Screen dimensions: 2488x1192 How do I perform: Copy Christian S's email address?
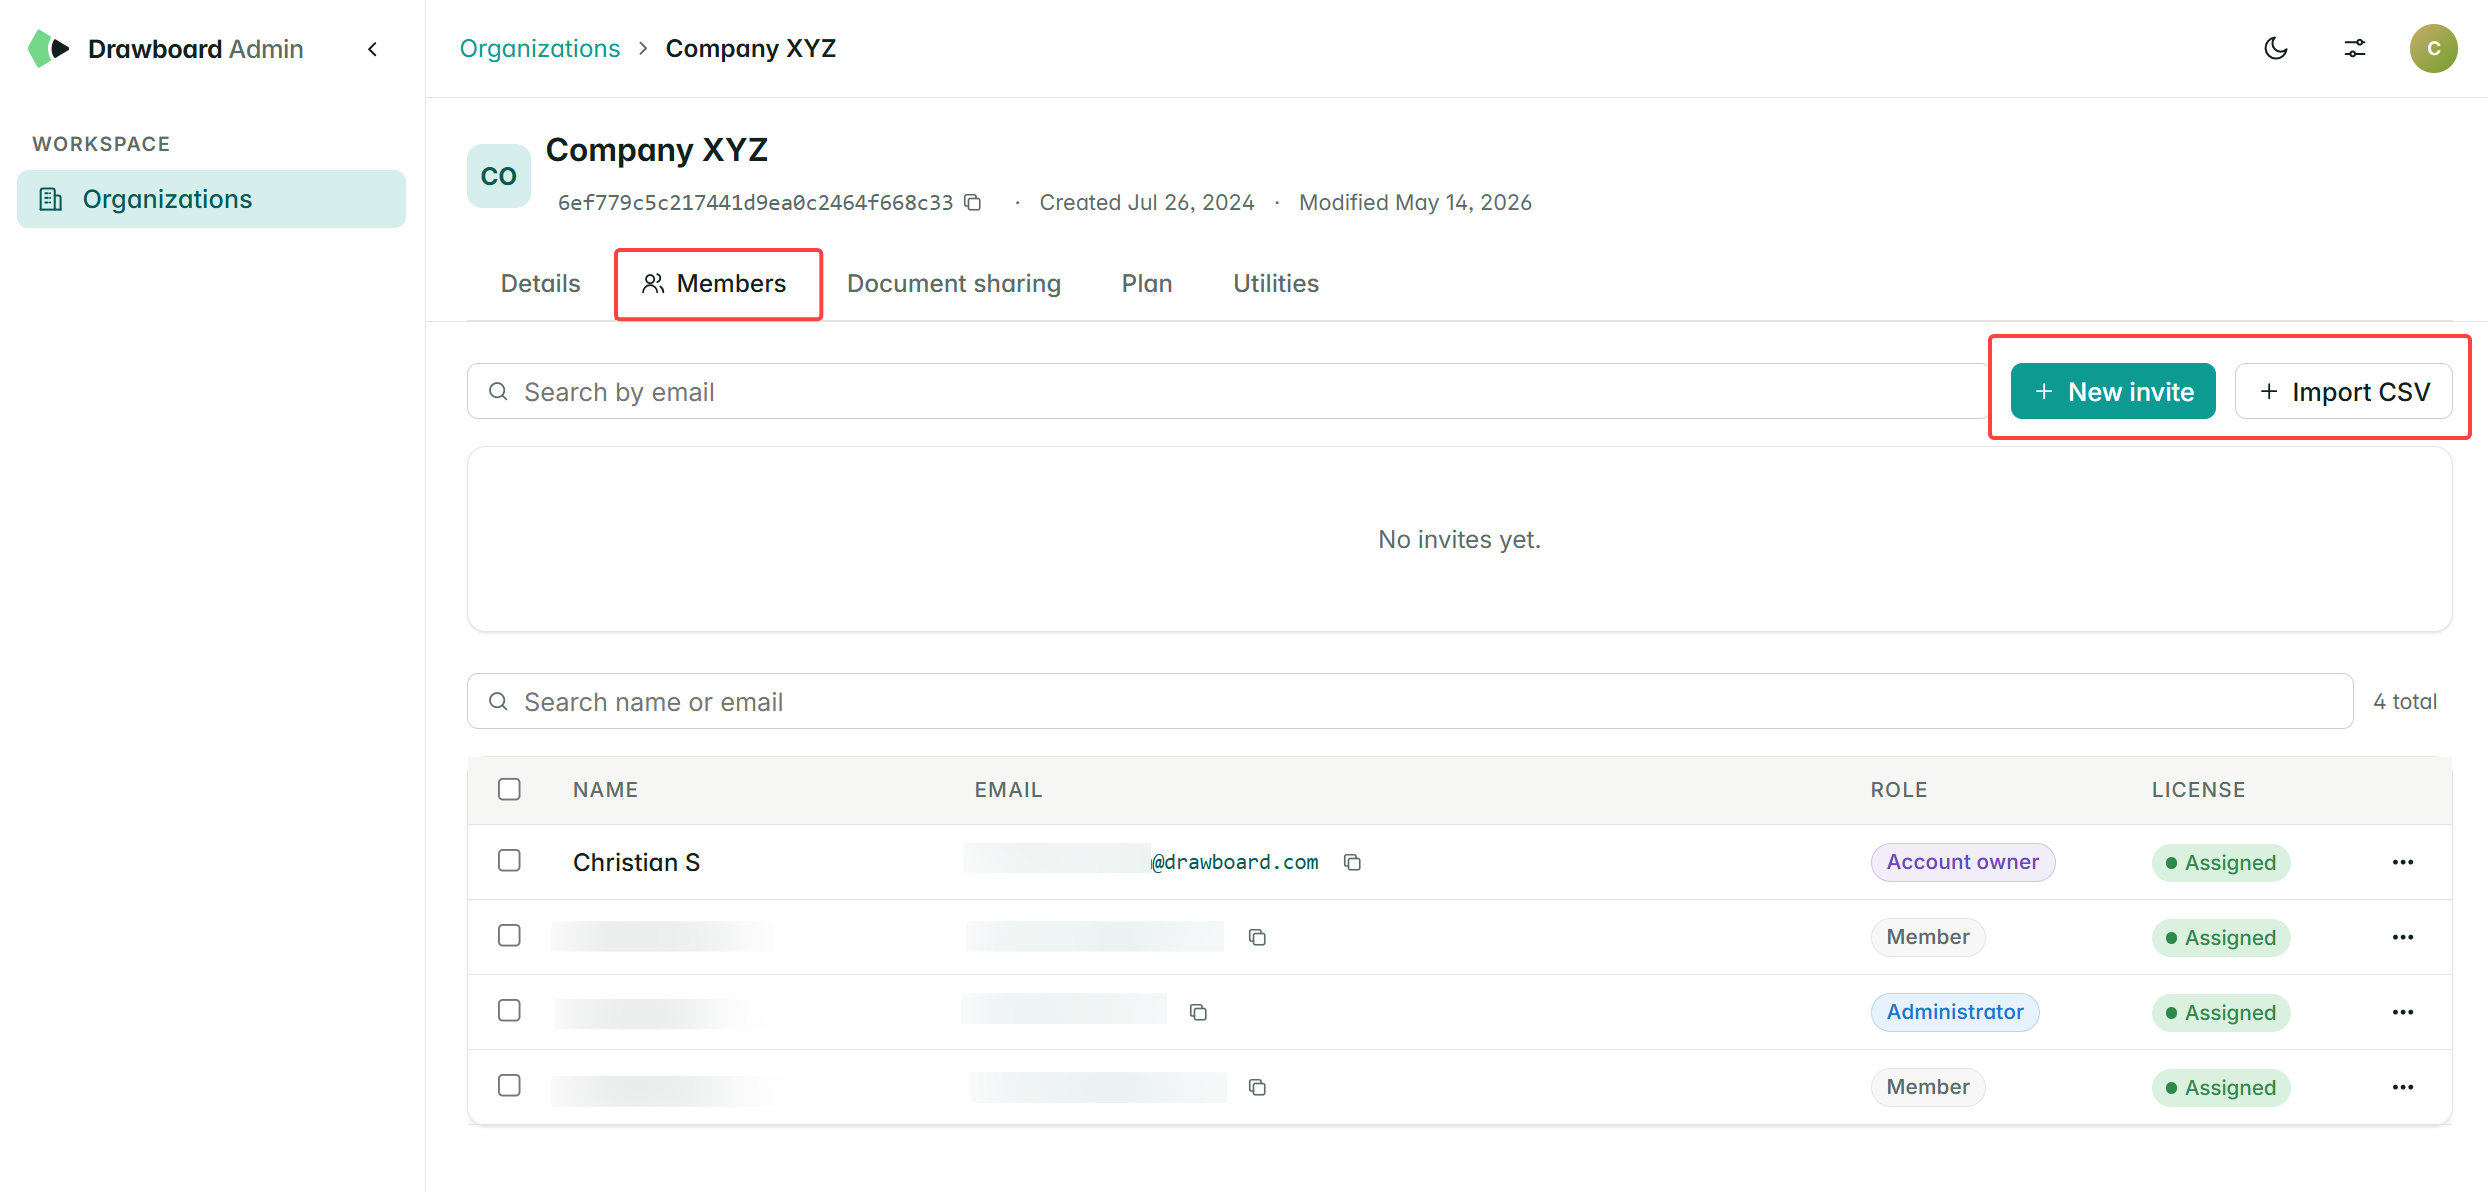[1352, 862]
